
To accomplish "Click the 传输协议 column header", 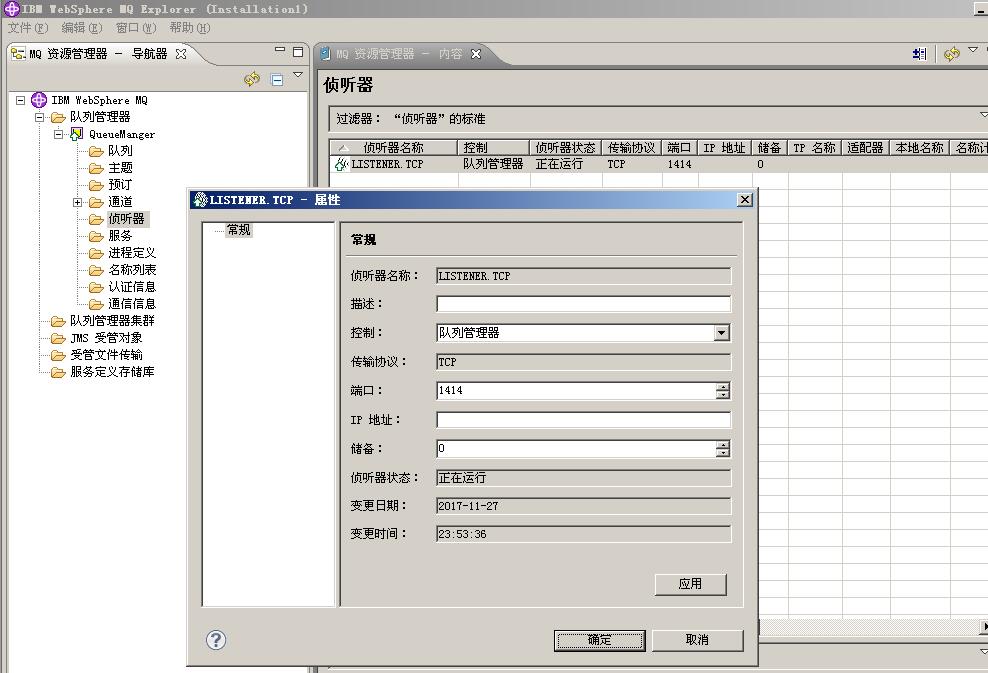I will click(632, 147).
